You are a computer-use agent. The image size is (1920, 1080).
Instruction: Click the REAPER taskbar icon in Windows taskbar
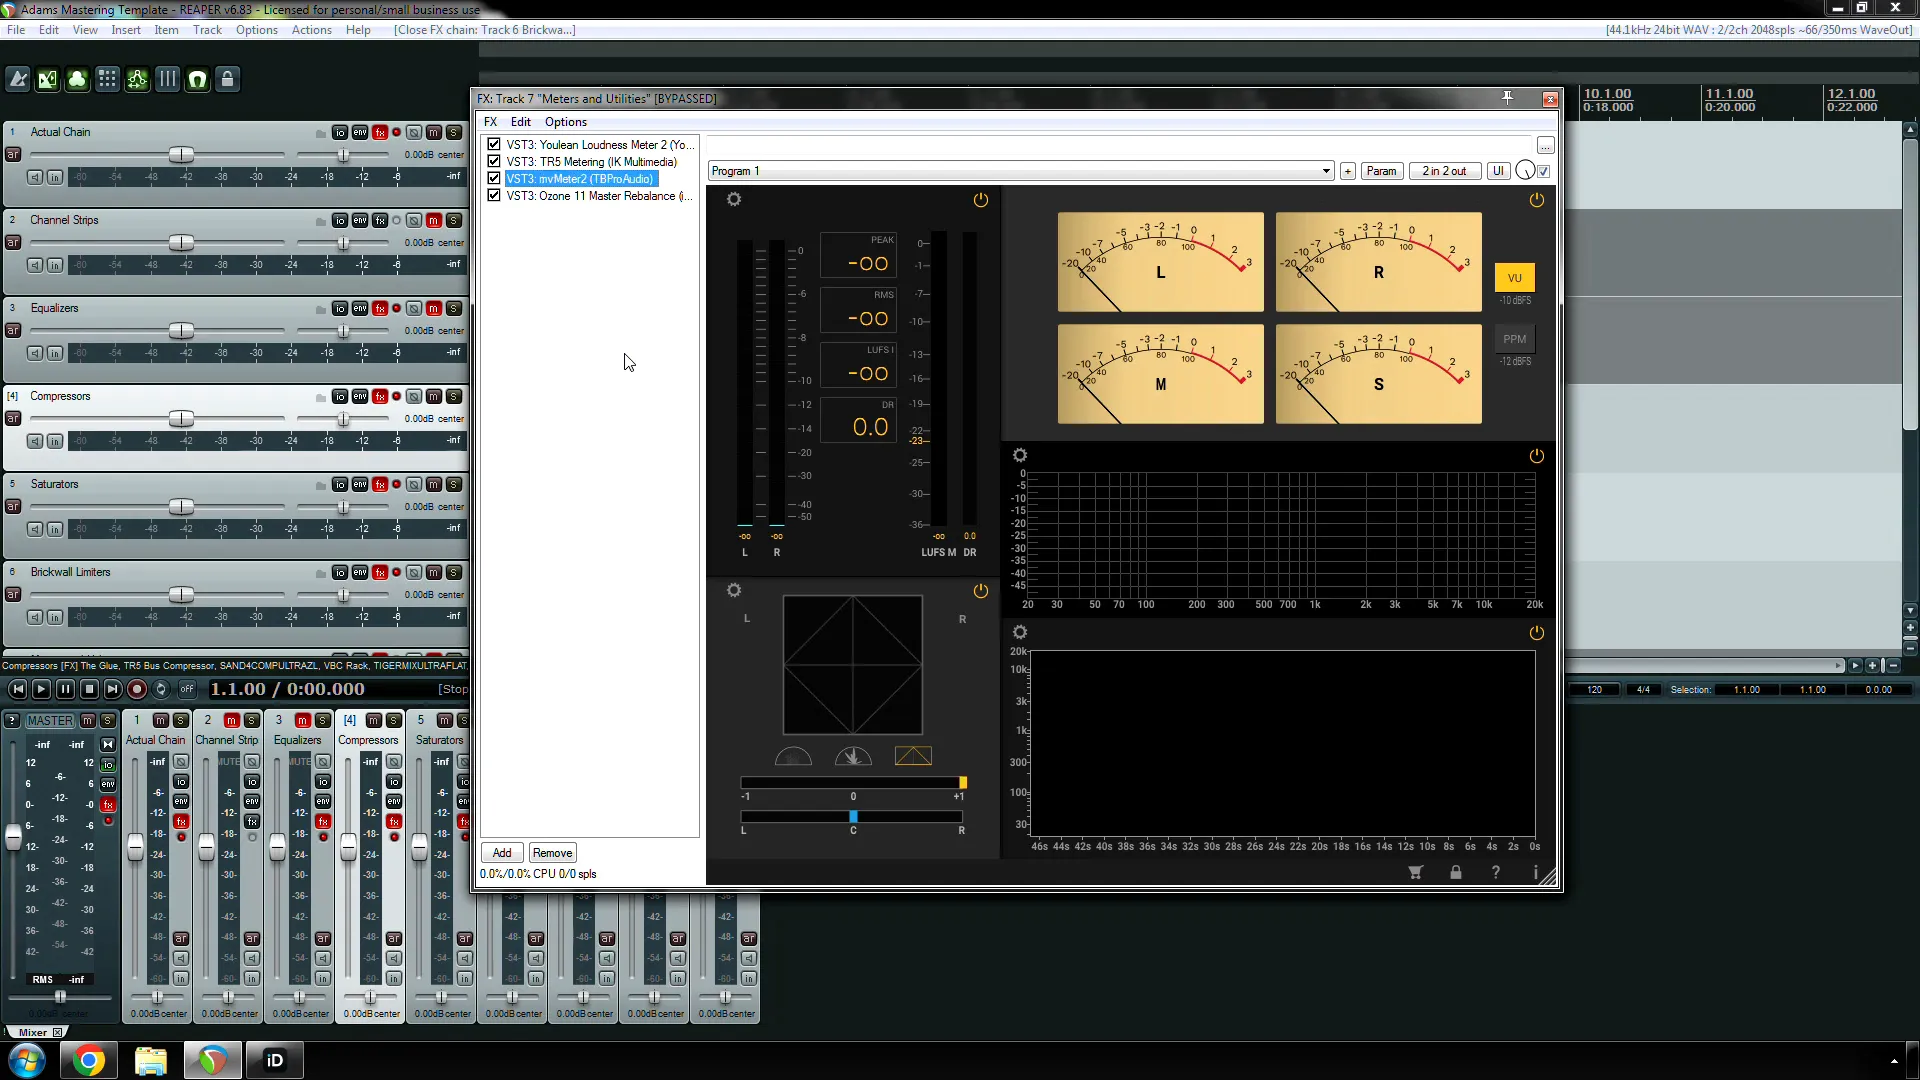point(212,1060)
